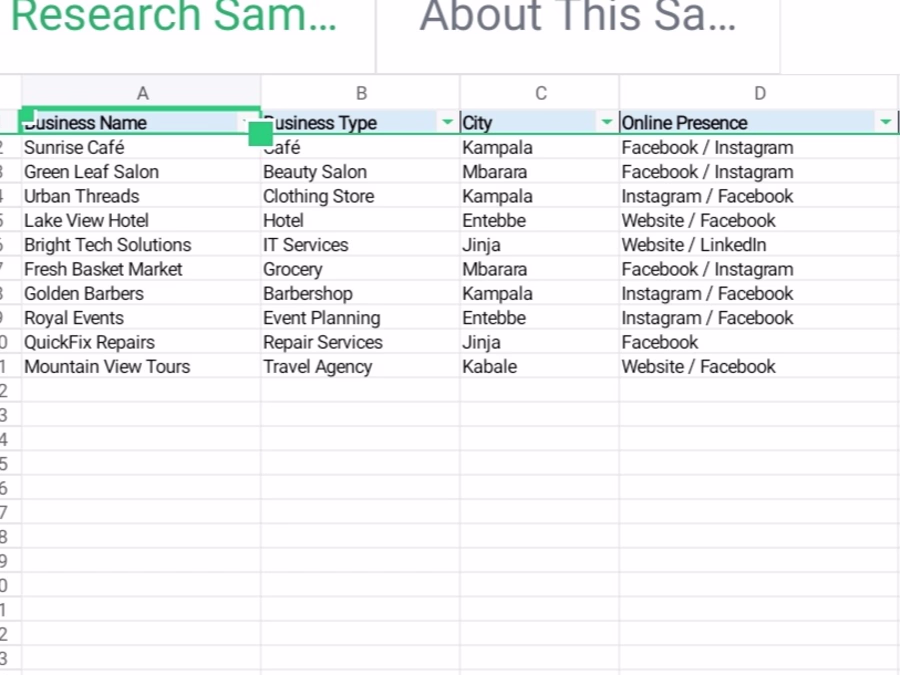Select the Clothing Store cell

pos(360,196)
